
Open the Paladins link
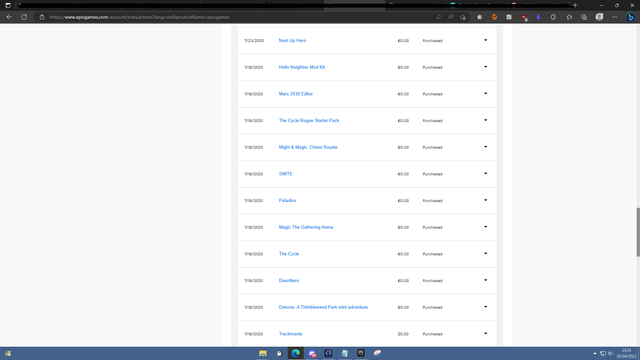pos(287,200)
